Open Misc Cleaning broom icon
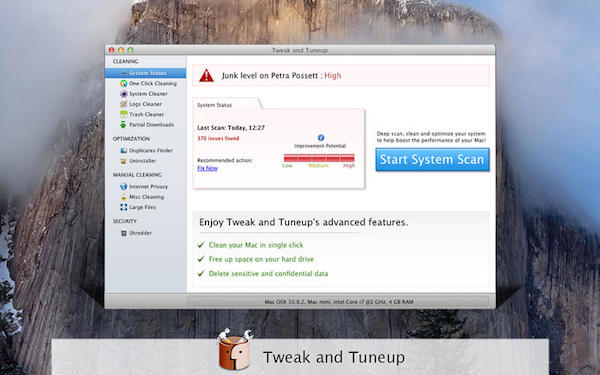The height and width of the screenshot is (375, 600). coord(124,197)
